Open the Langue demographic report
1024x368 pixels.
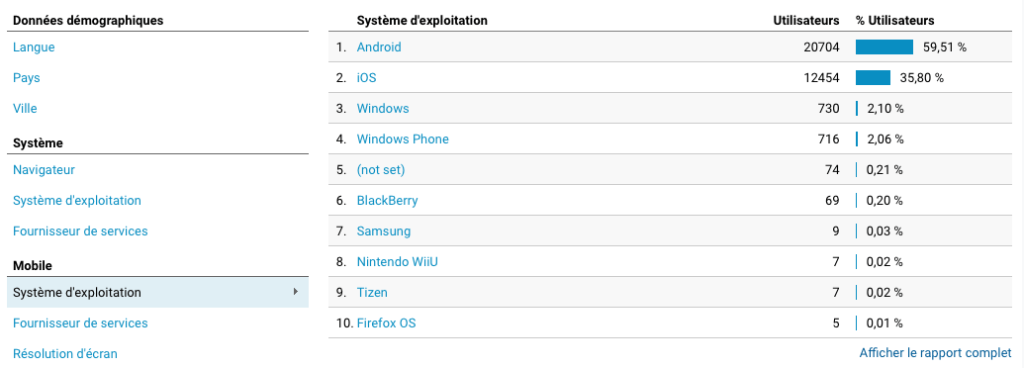[x=34, y=47]
